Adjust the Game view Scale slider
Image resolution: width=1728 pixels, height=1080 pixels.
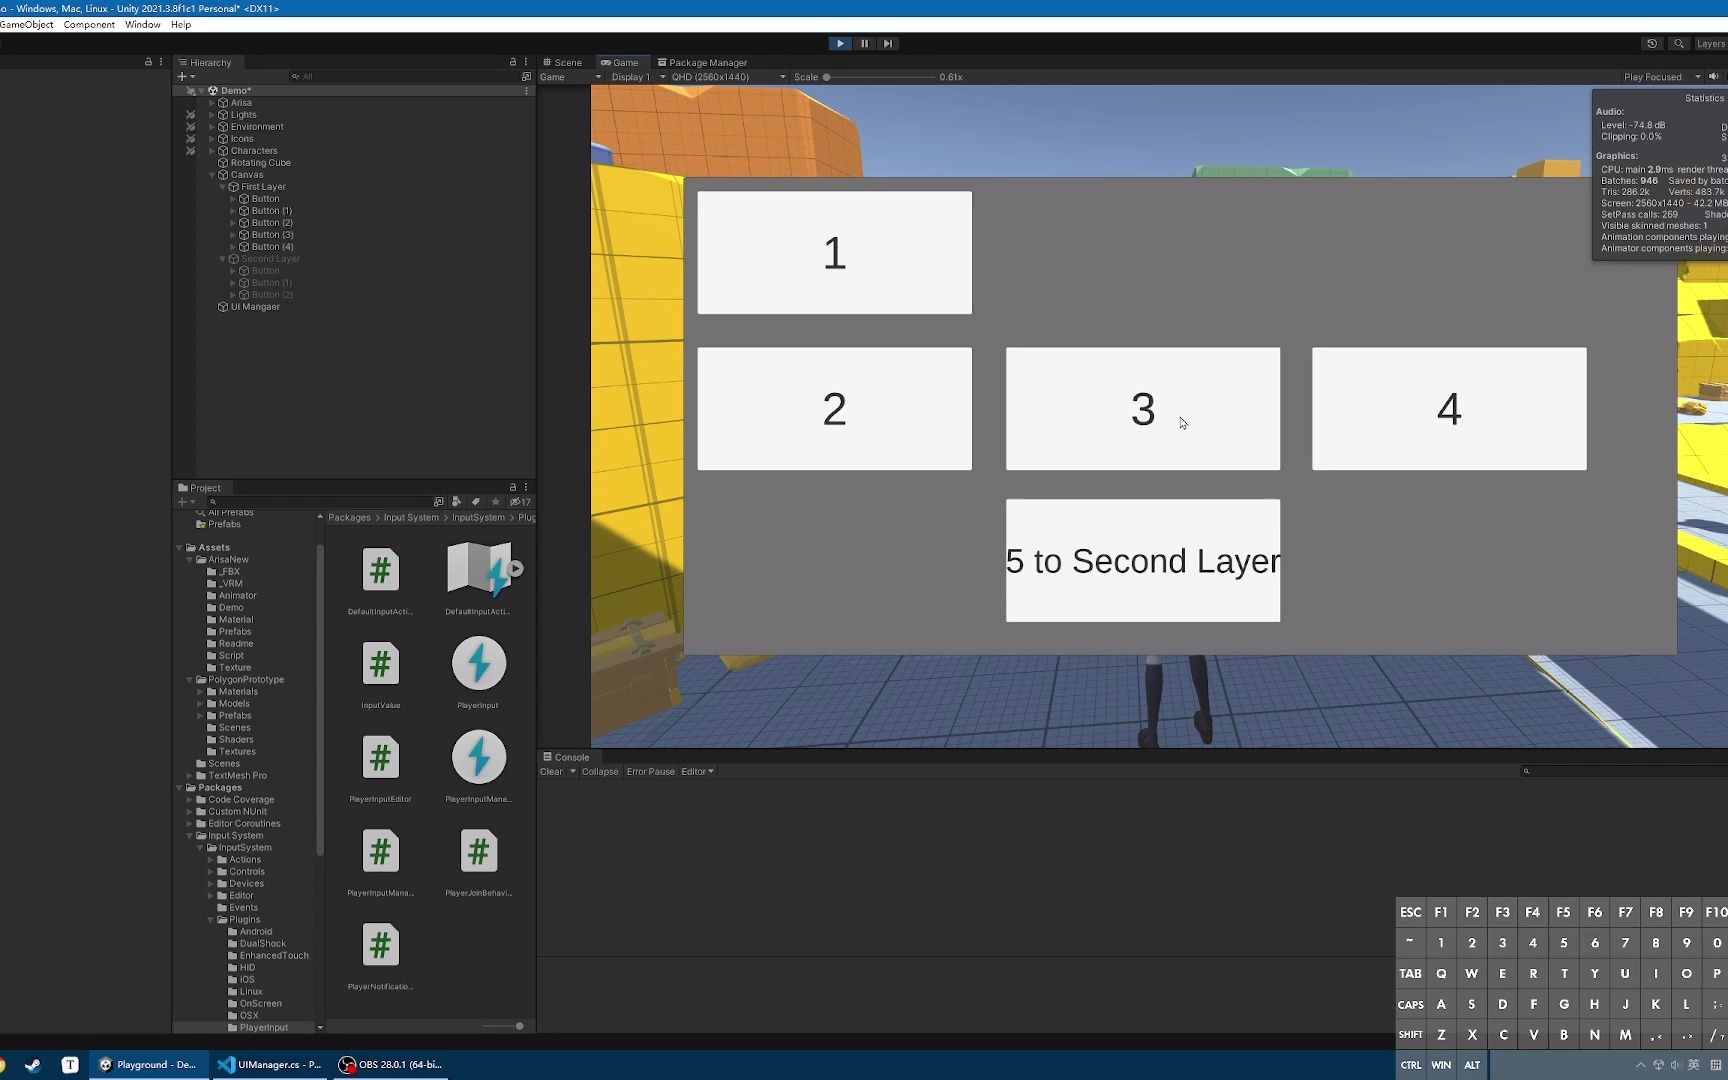879,77
